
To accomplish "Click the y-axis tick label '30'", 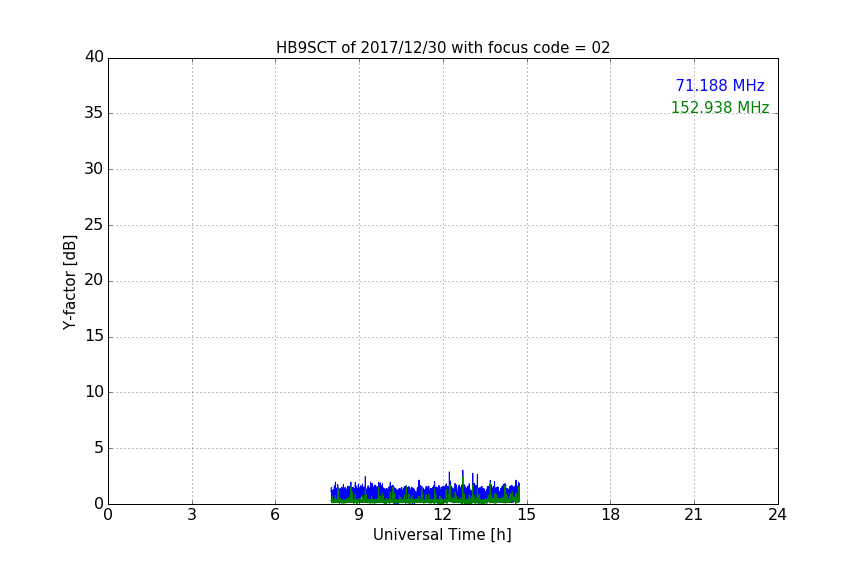I will click(94, 169).
